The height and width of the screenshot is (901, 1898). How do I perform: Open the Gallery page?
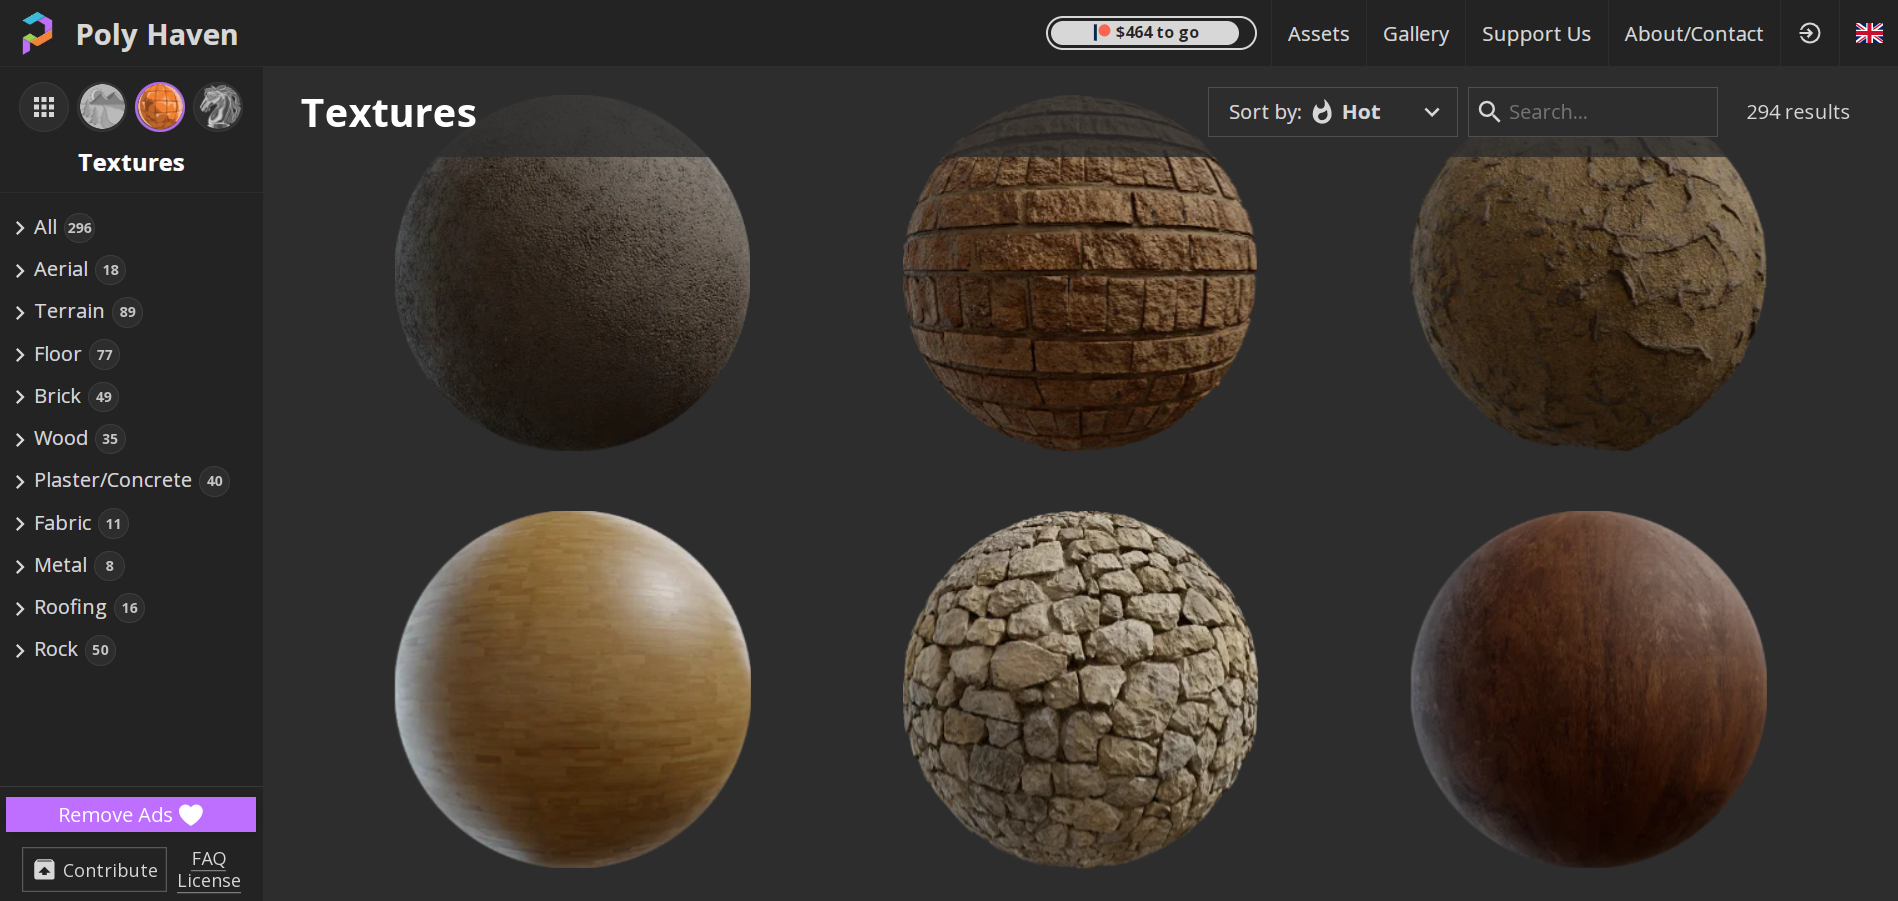(1415, 34)
